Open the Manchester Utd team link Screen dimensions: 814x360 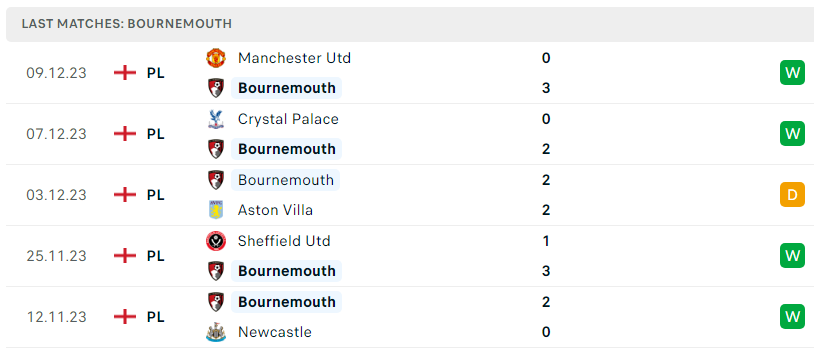[x=294, y=58]
